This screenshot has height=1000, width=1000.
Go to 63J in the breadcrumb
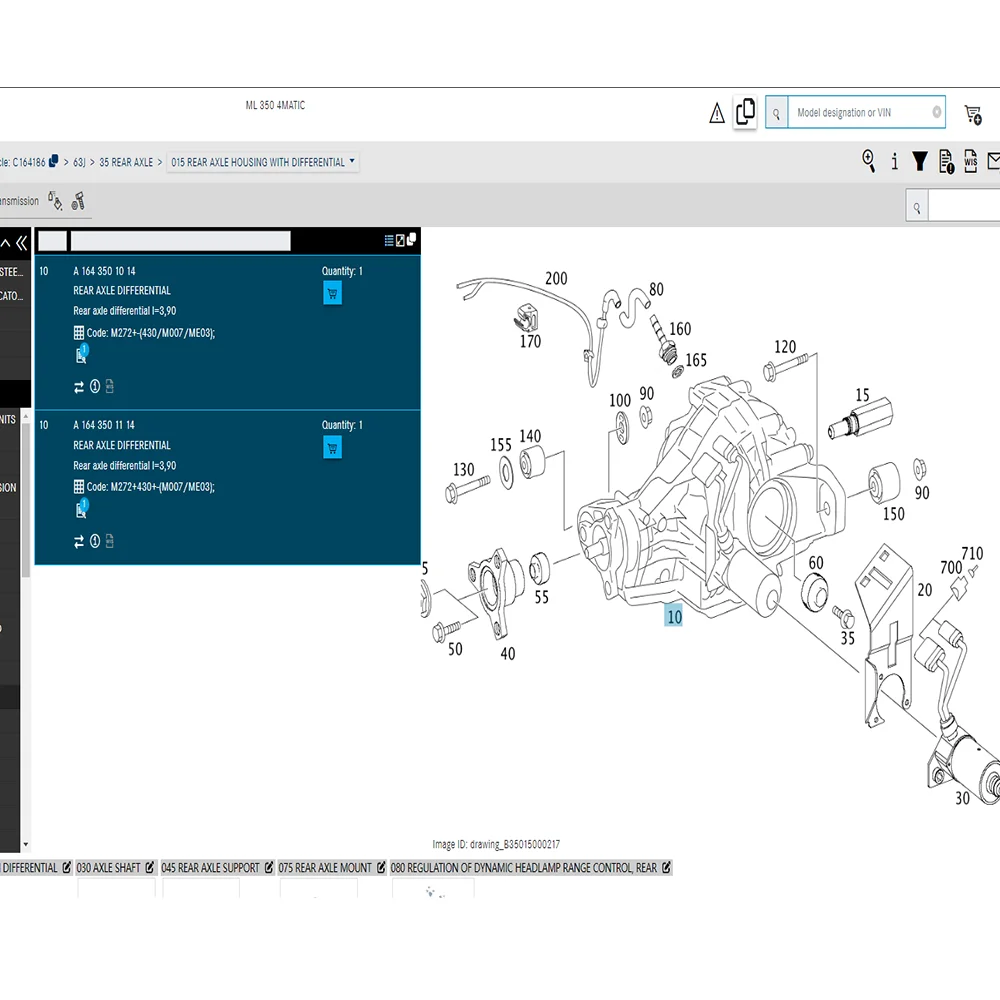click(79, 163)
